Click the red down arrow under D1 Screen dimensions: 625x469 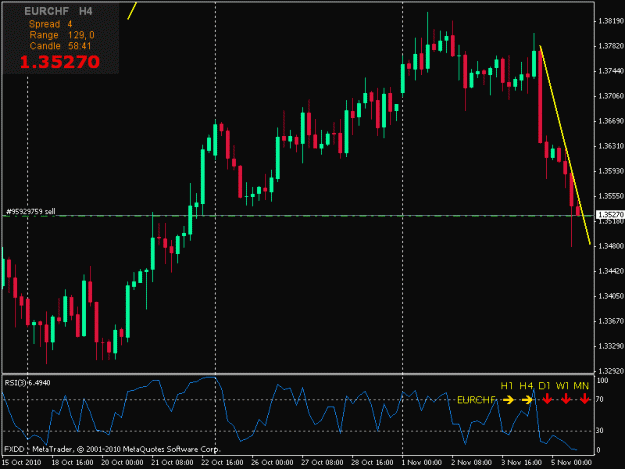coord(547,398)
